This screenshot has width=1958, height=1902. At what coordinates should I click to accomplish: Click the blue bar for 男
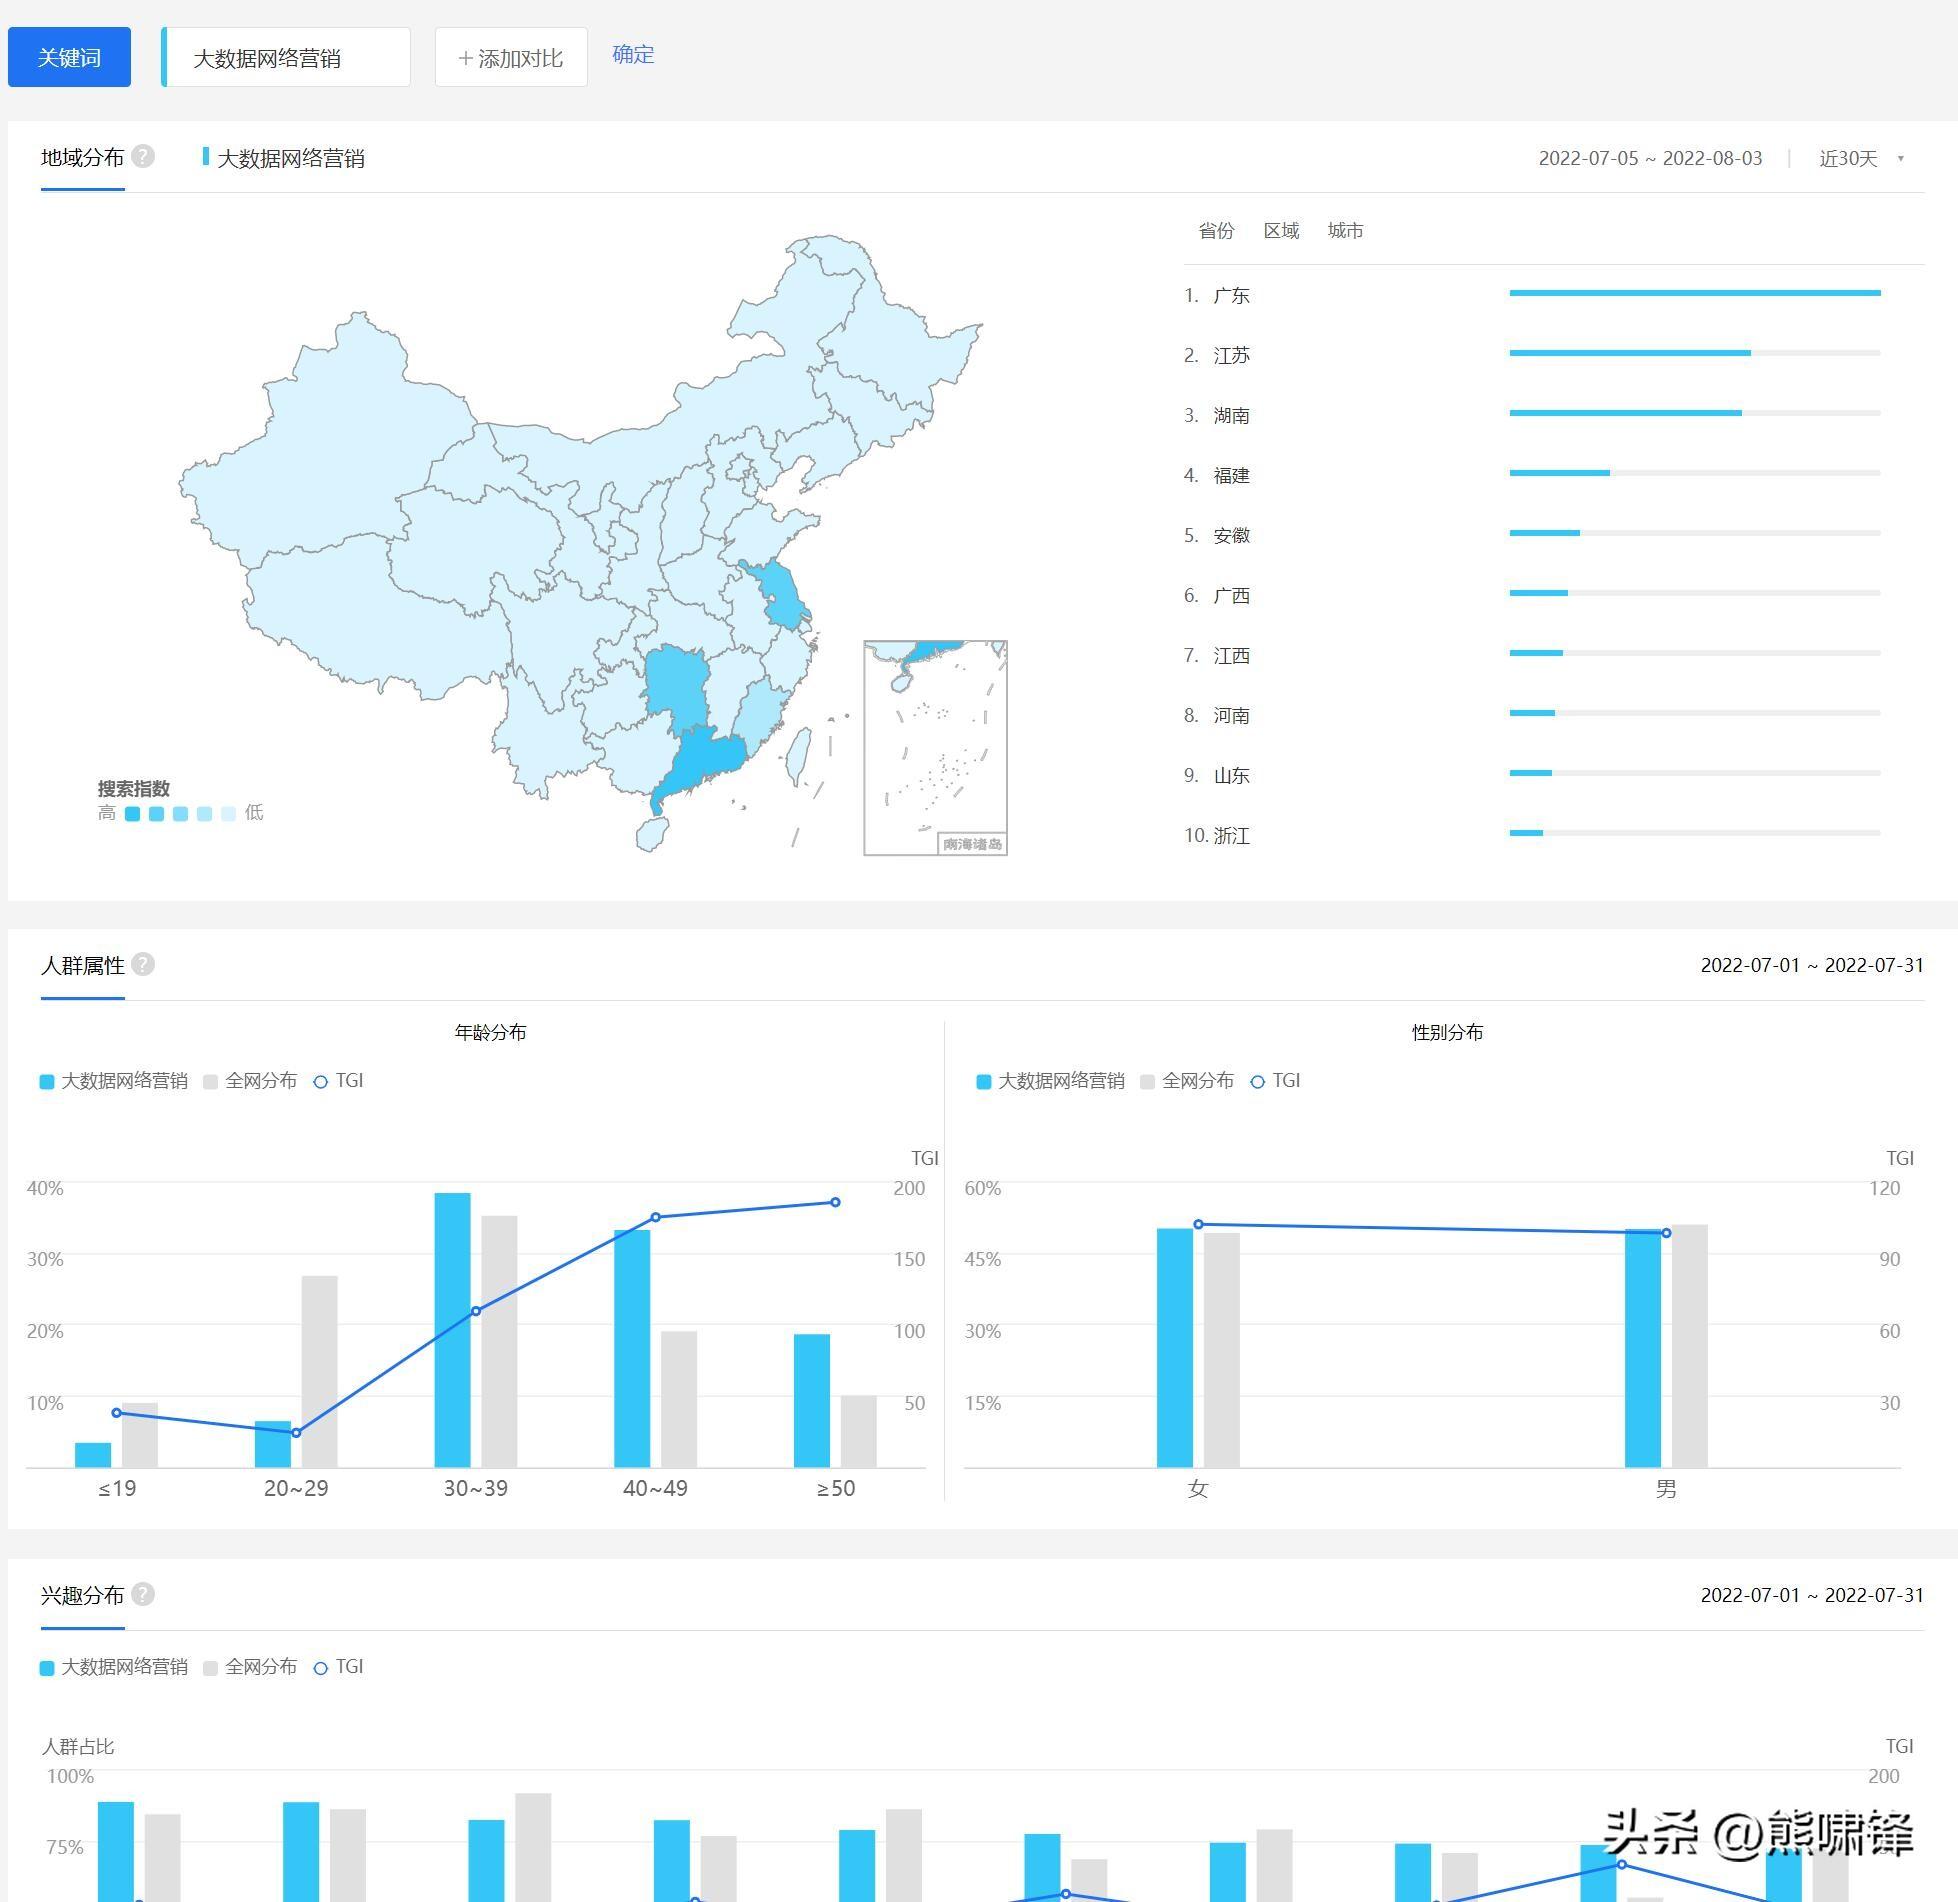point(1643,1349)
